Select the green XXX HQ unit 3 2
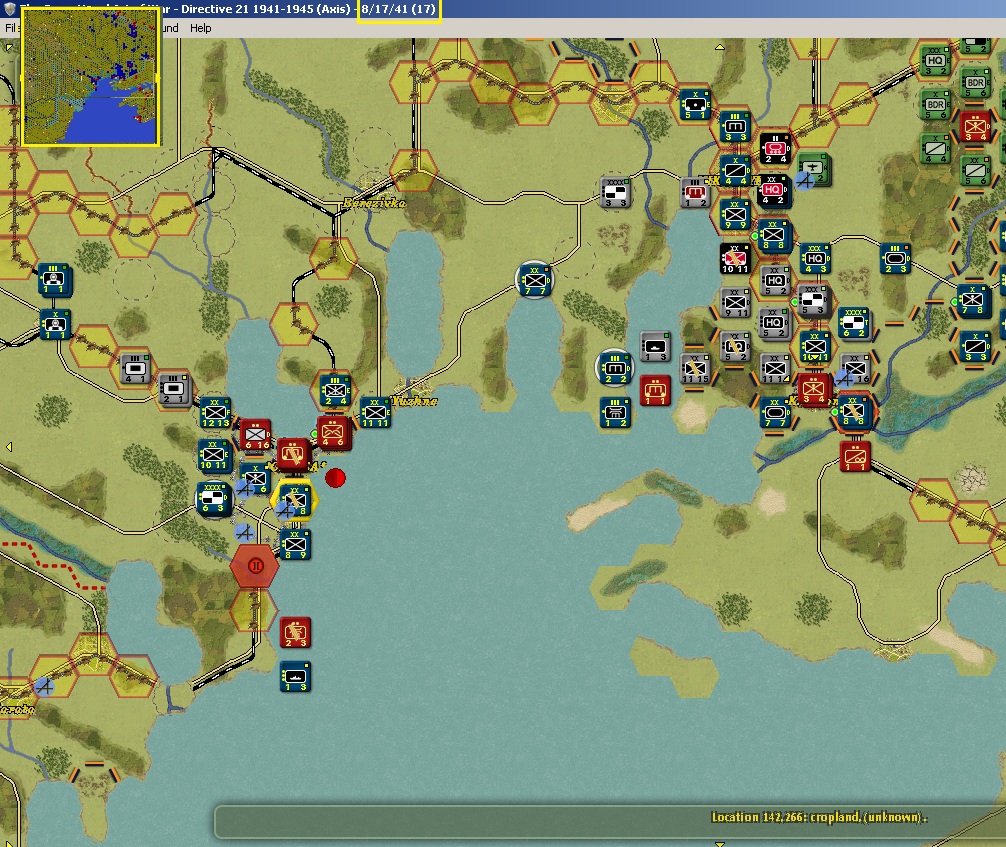This screenshot has width=1006, height=847. tap(935, 61)
